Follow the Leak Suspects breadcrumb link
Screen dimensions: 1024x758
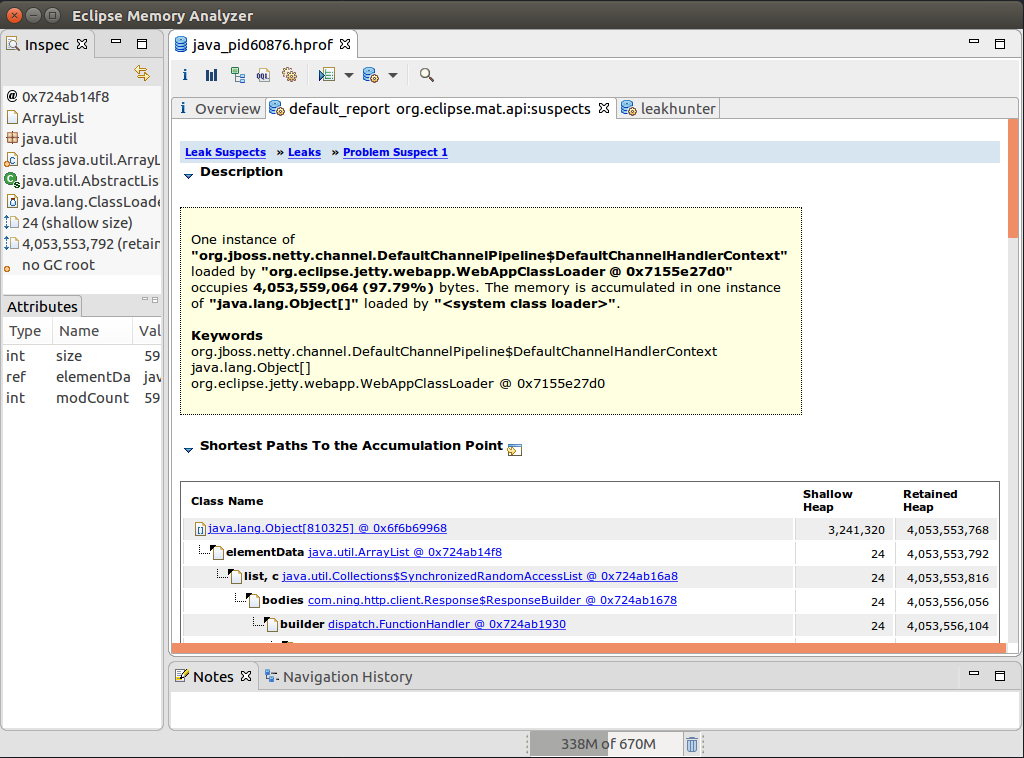(x=225, y=152)
